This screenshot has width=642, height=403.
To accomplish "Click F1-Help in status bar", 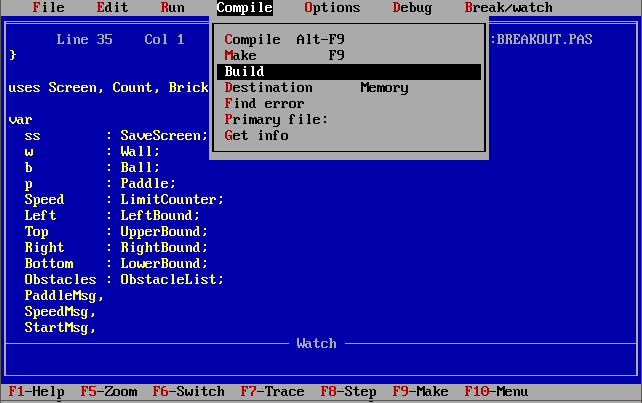I will 36,392.
